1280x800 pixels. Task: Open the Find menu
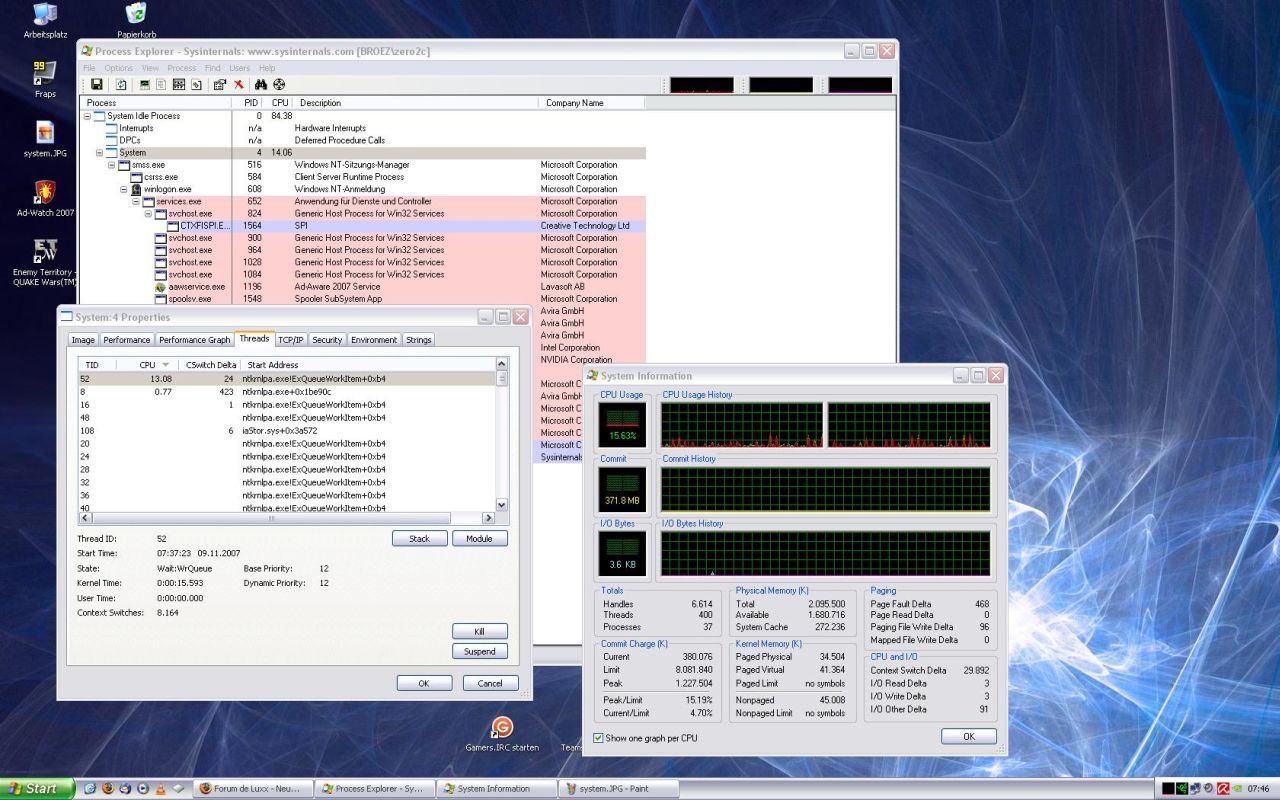(x=212, y=68)
